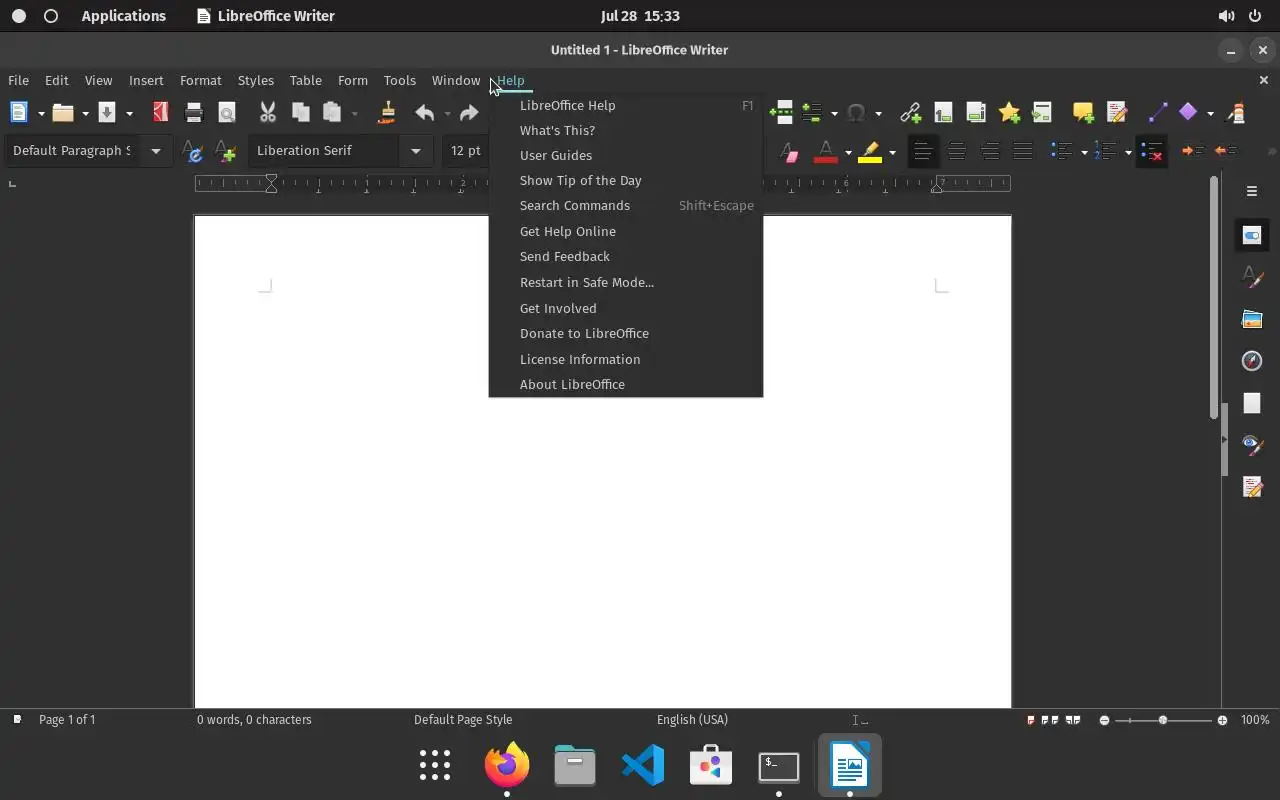Click the Paste clipboard icon

pos(332,113)
